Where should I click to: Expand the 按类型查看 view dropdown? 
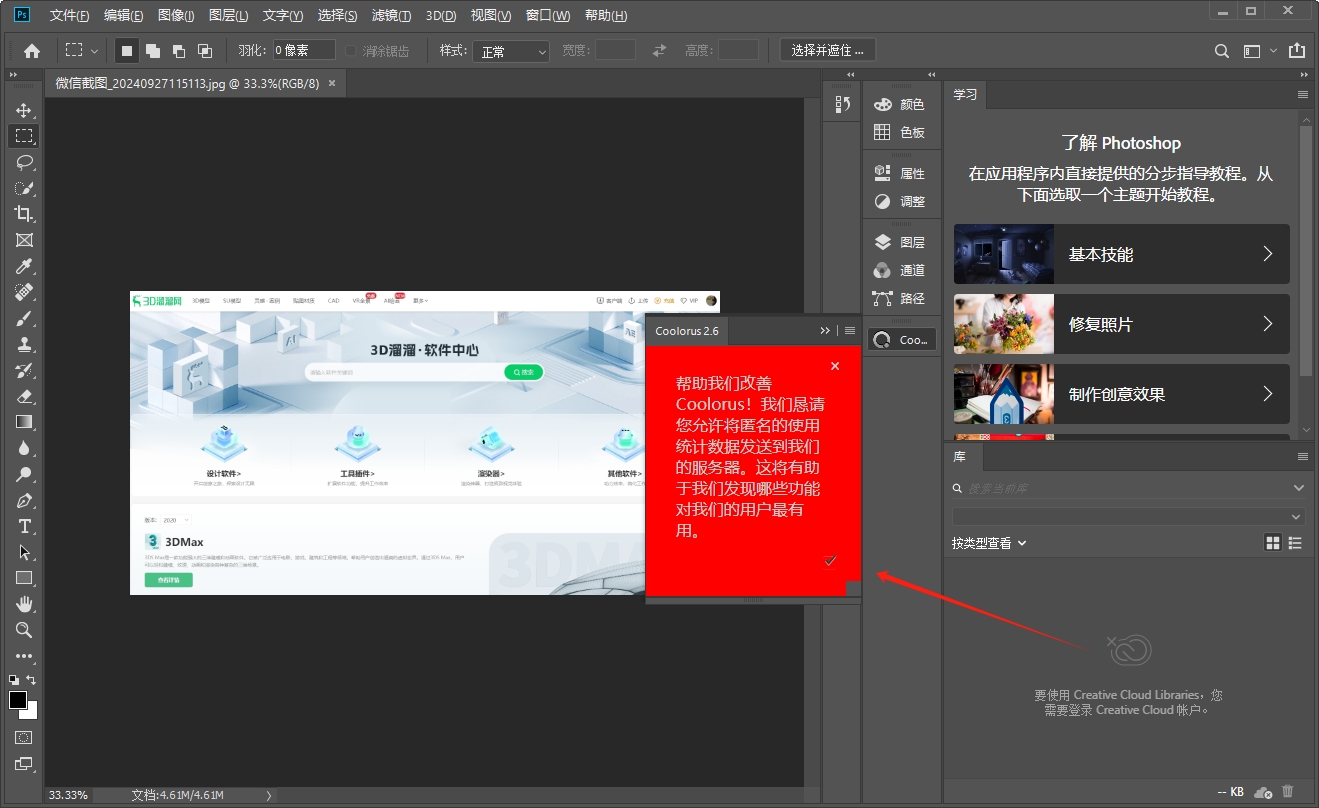(x=989, y=543)
